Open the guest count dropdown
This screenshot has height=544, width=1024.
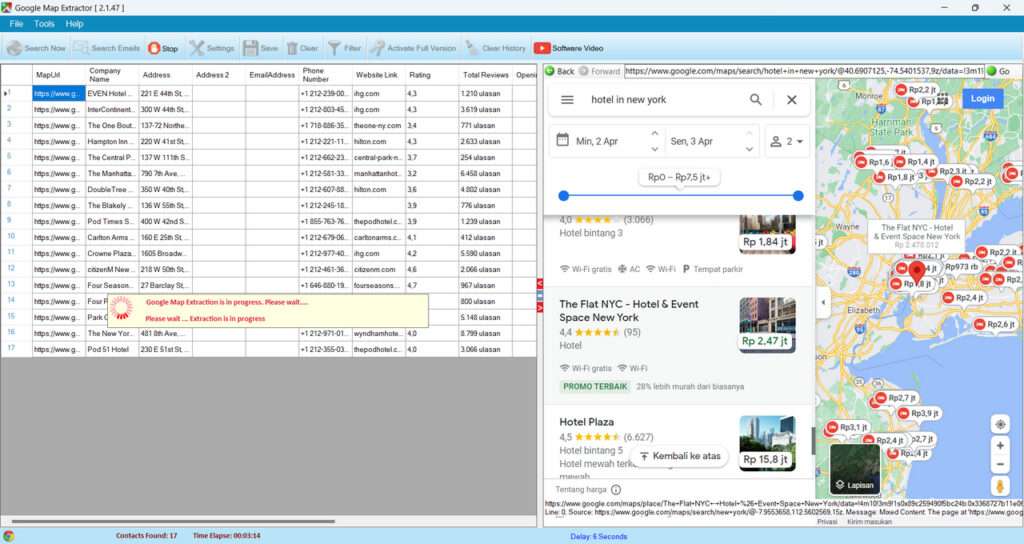click(x=787, y=141)
